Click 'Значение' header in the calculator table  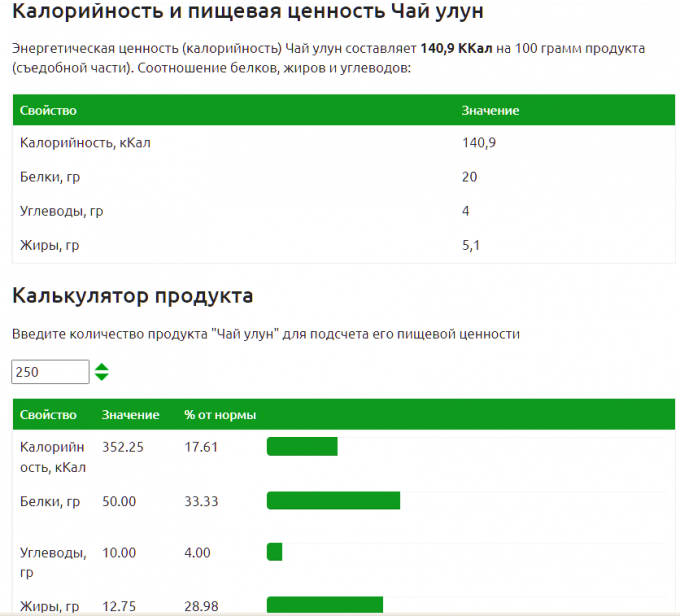(x=130, y=415)
